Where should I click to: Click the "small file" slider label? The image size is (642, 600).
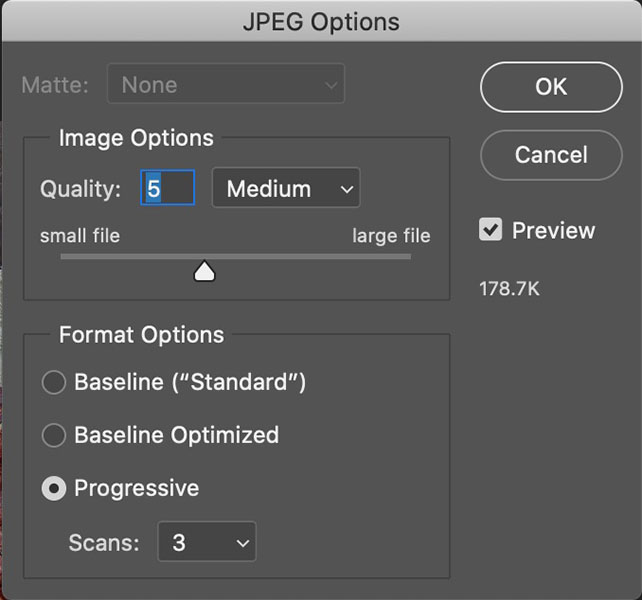tap(80, 236)
